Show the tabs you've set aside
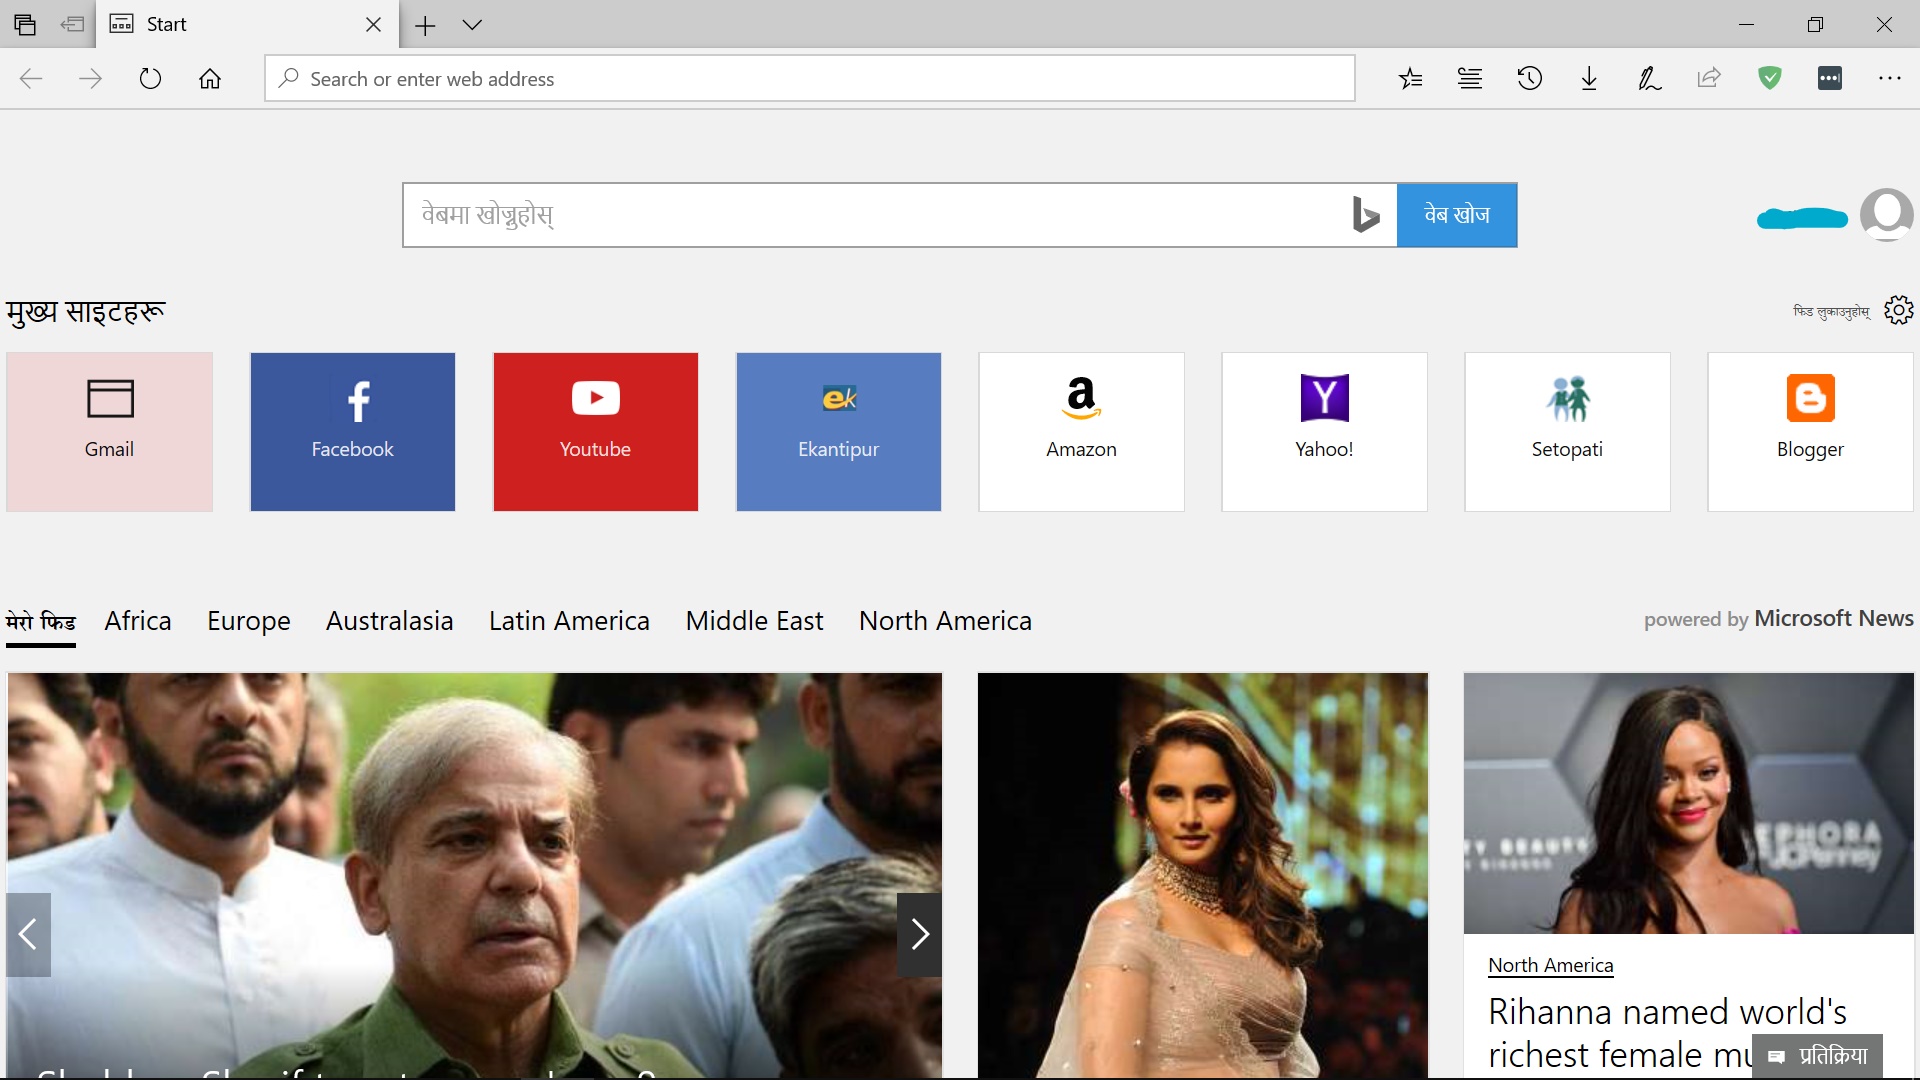1920x1080 pixels. 25,24
